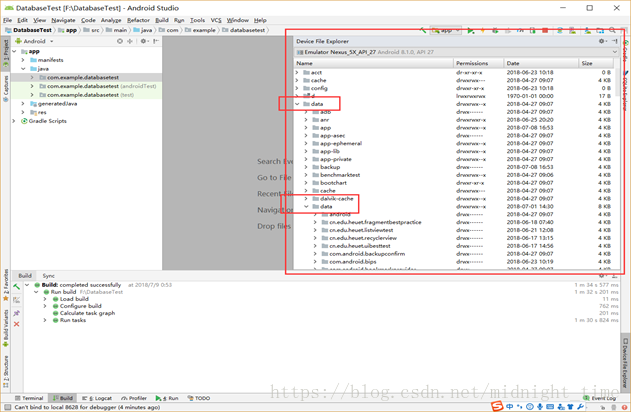Image resolution: width=631 pixels, height=412 pixels.
Task: Collapse the top-level data folder
Action: point(297,104)
